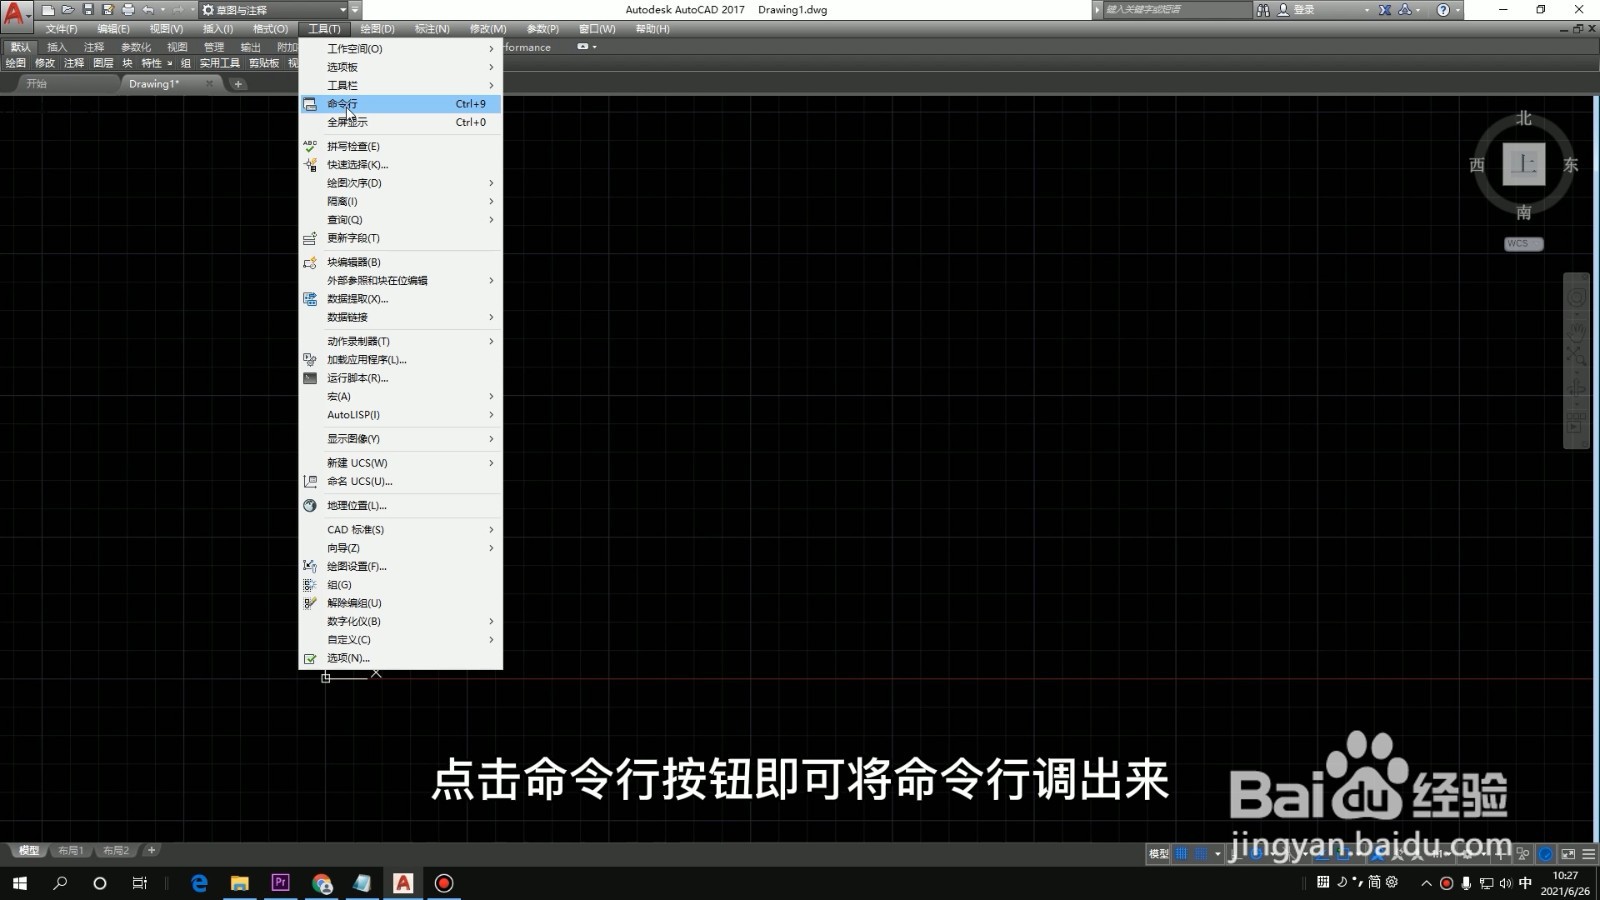Click the Redo arrow icon
This screenshot has height=900, width=1600.
pyautogui.click(x=178, y=9)
